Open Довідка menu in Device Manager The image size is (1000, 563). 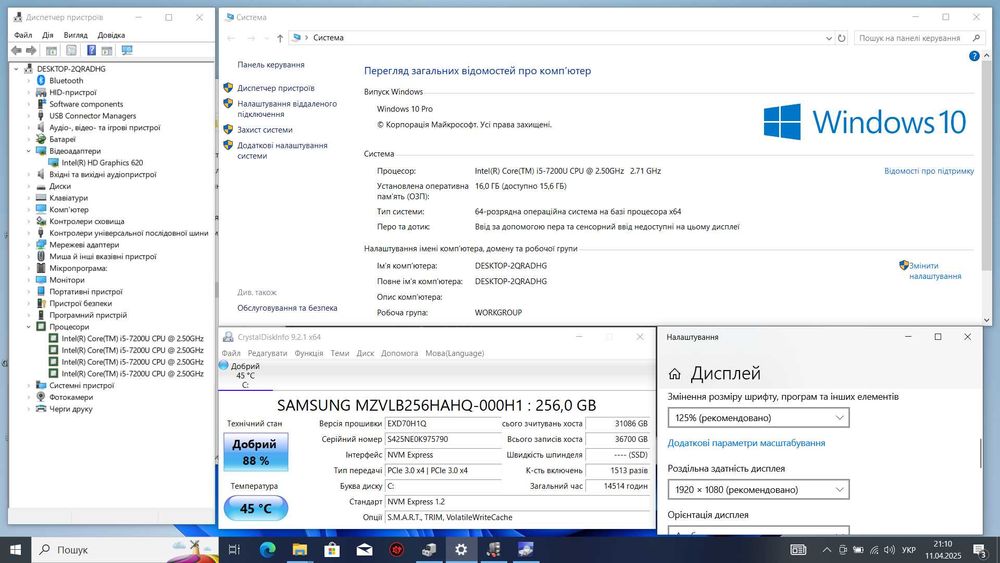pyautogui.click(x=111, y=35)
